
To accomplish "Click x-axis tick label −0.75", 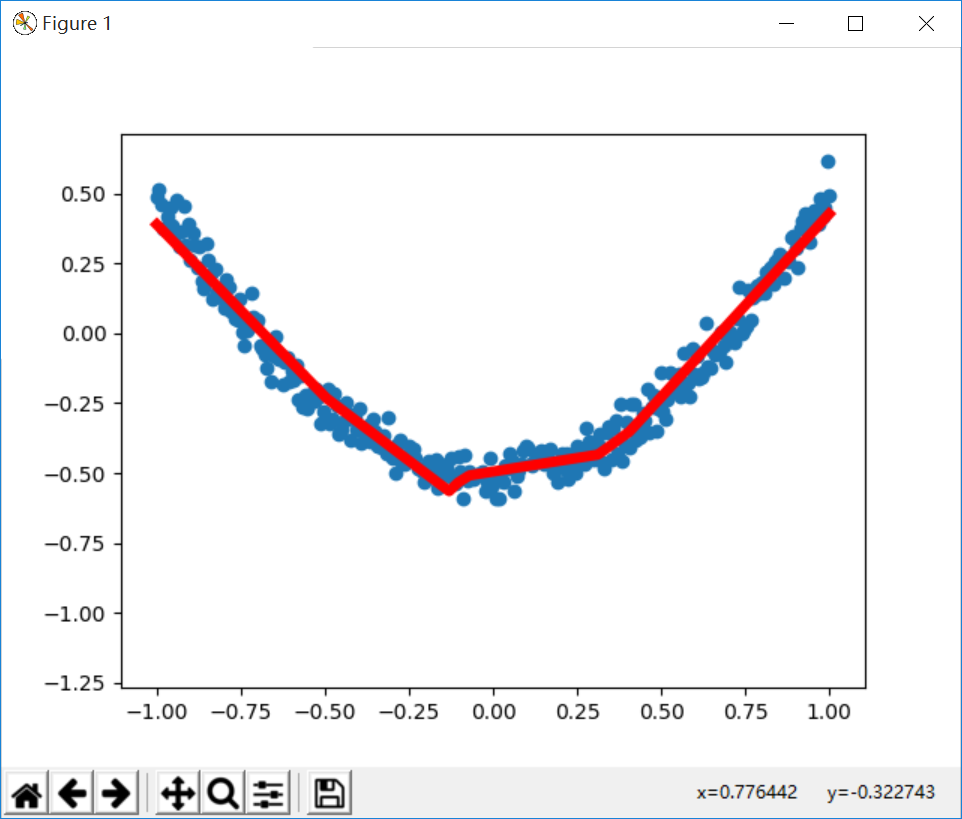I will pos(240,712).
